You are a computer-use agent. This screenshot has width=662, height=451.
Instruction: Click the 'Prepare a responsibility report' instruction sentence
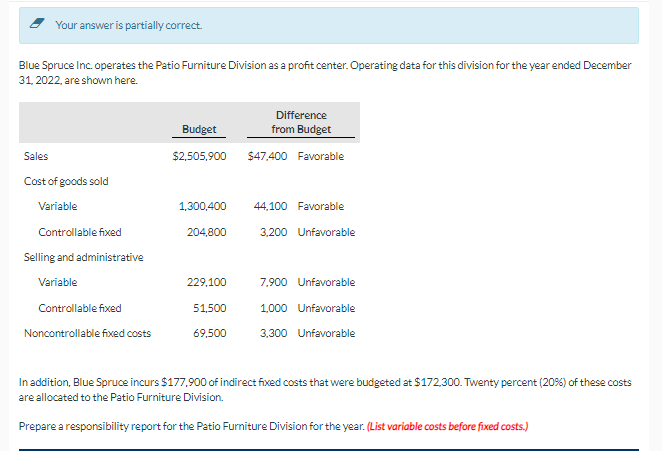coord(192,427)
